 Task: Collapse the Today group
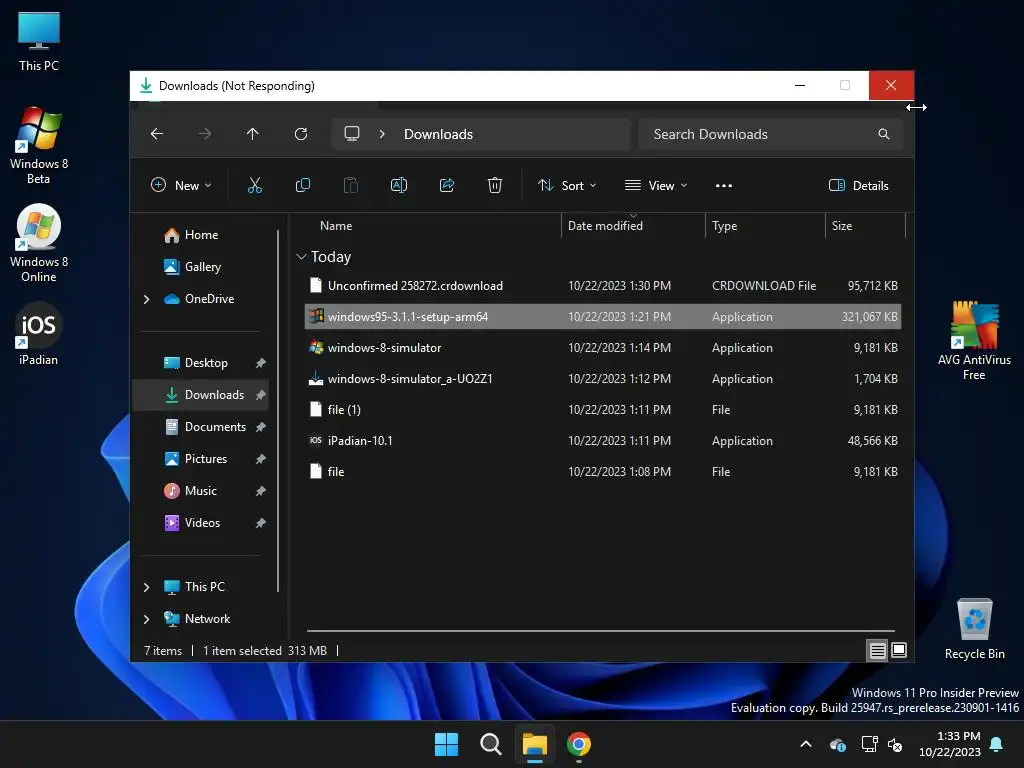(x=301, y=257)
